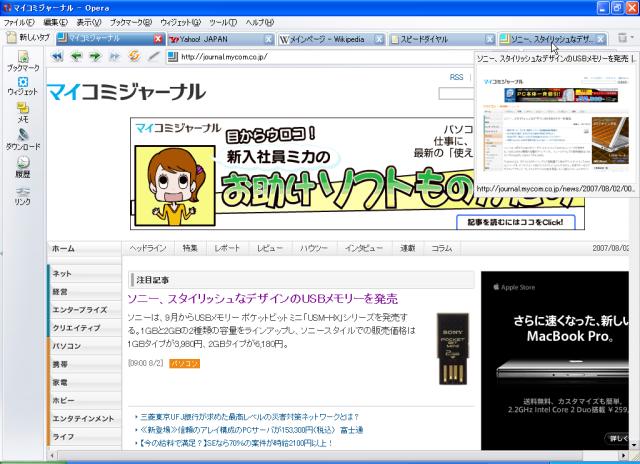Open the レビュー nav tab

pyautogui.click(x=270, y=248)
